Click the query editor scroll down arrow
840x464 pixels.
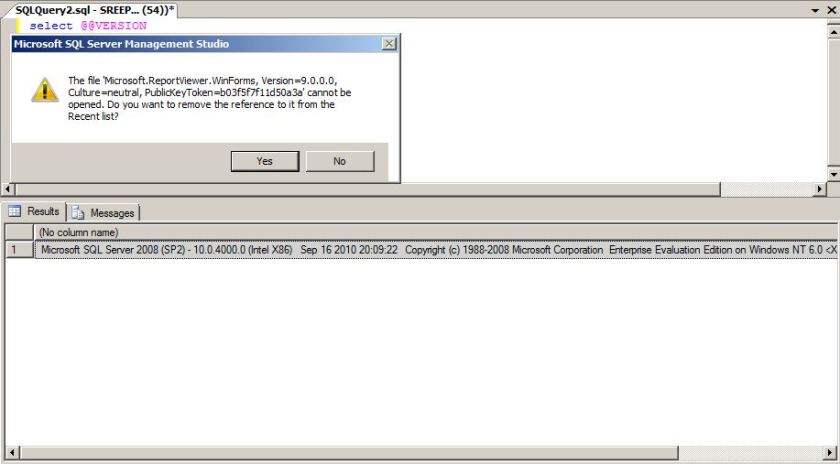tap(833, 174)
